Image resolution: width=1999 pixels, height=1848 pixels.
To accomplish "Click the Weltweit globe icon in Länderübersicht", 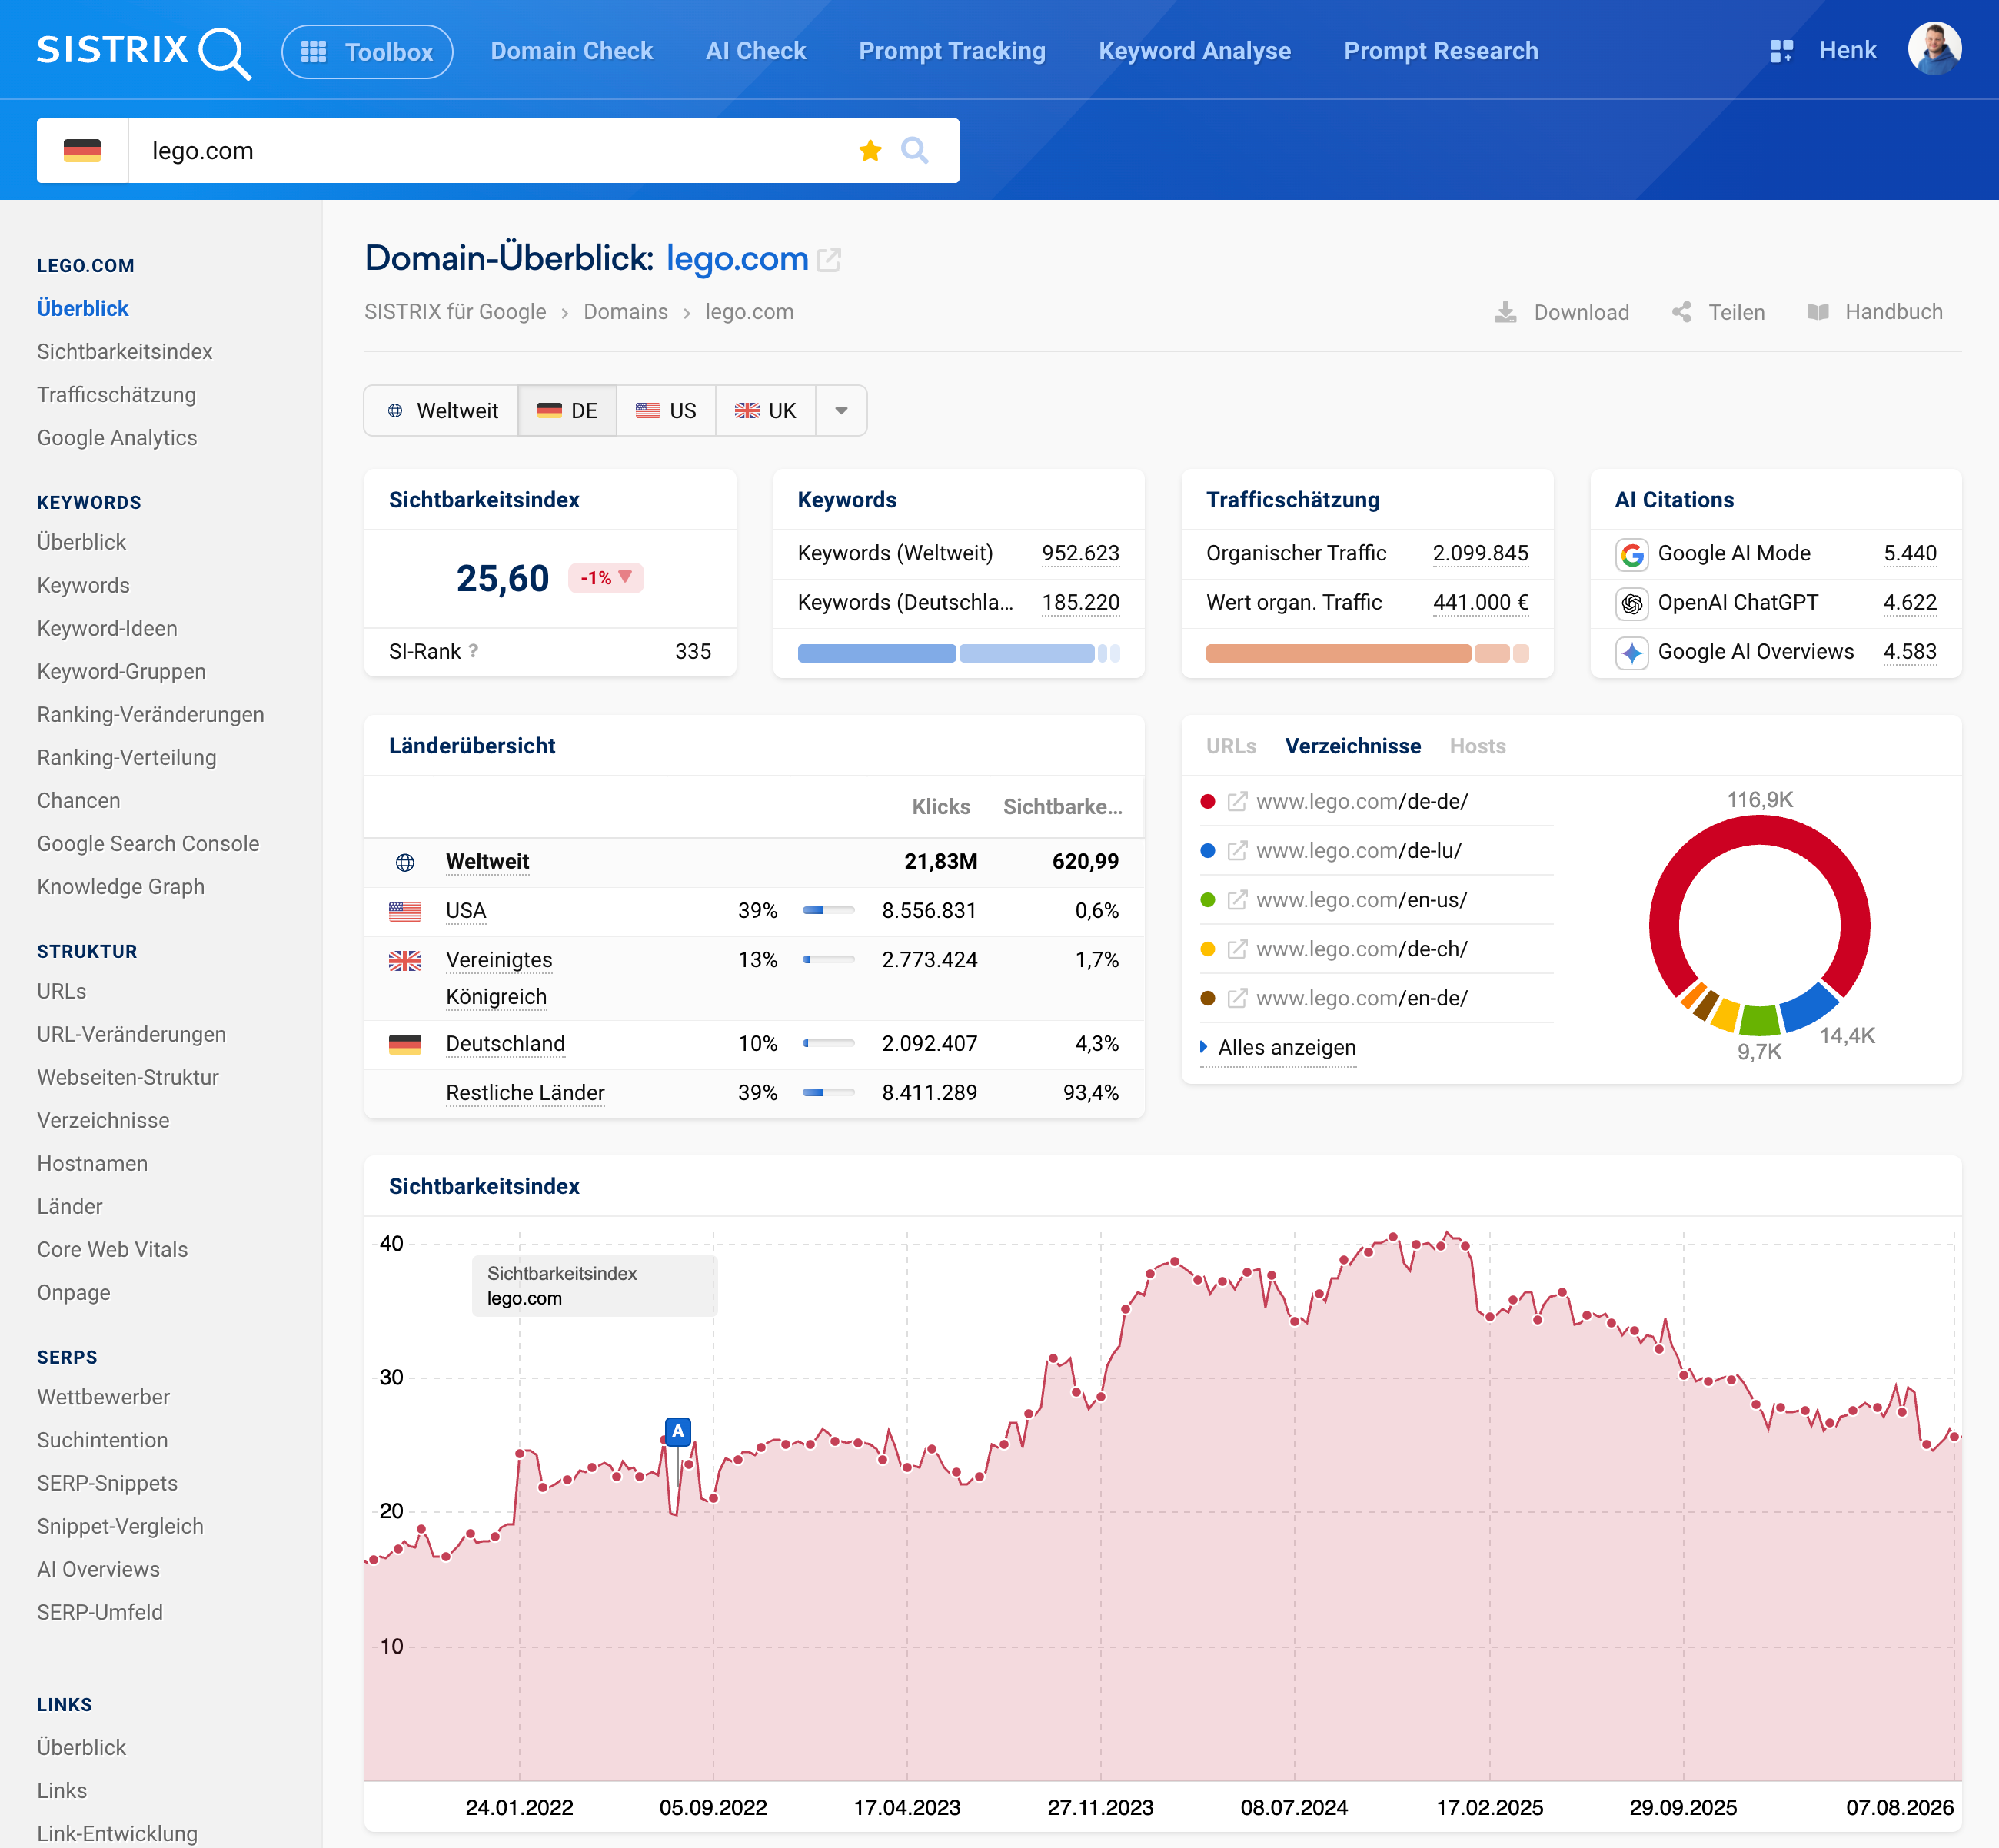I will [x=405, y=862].
